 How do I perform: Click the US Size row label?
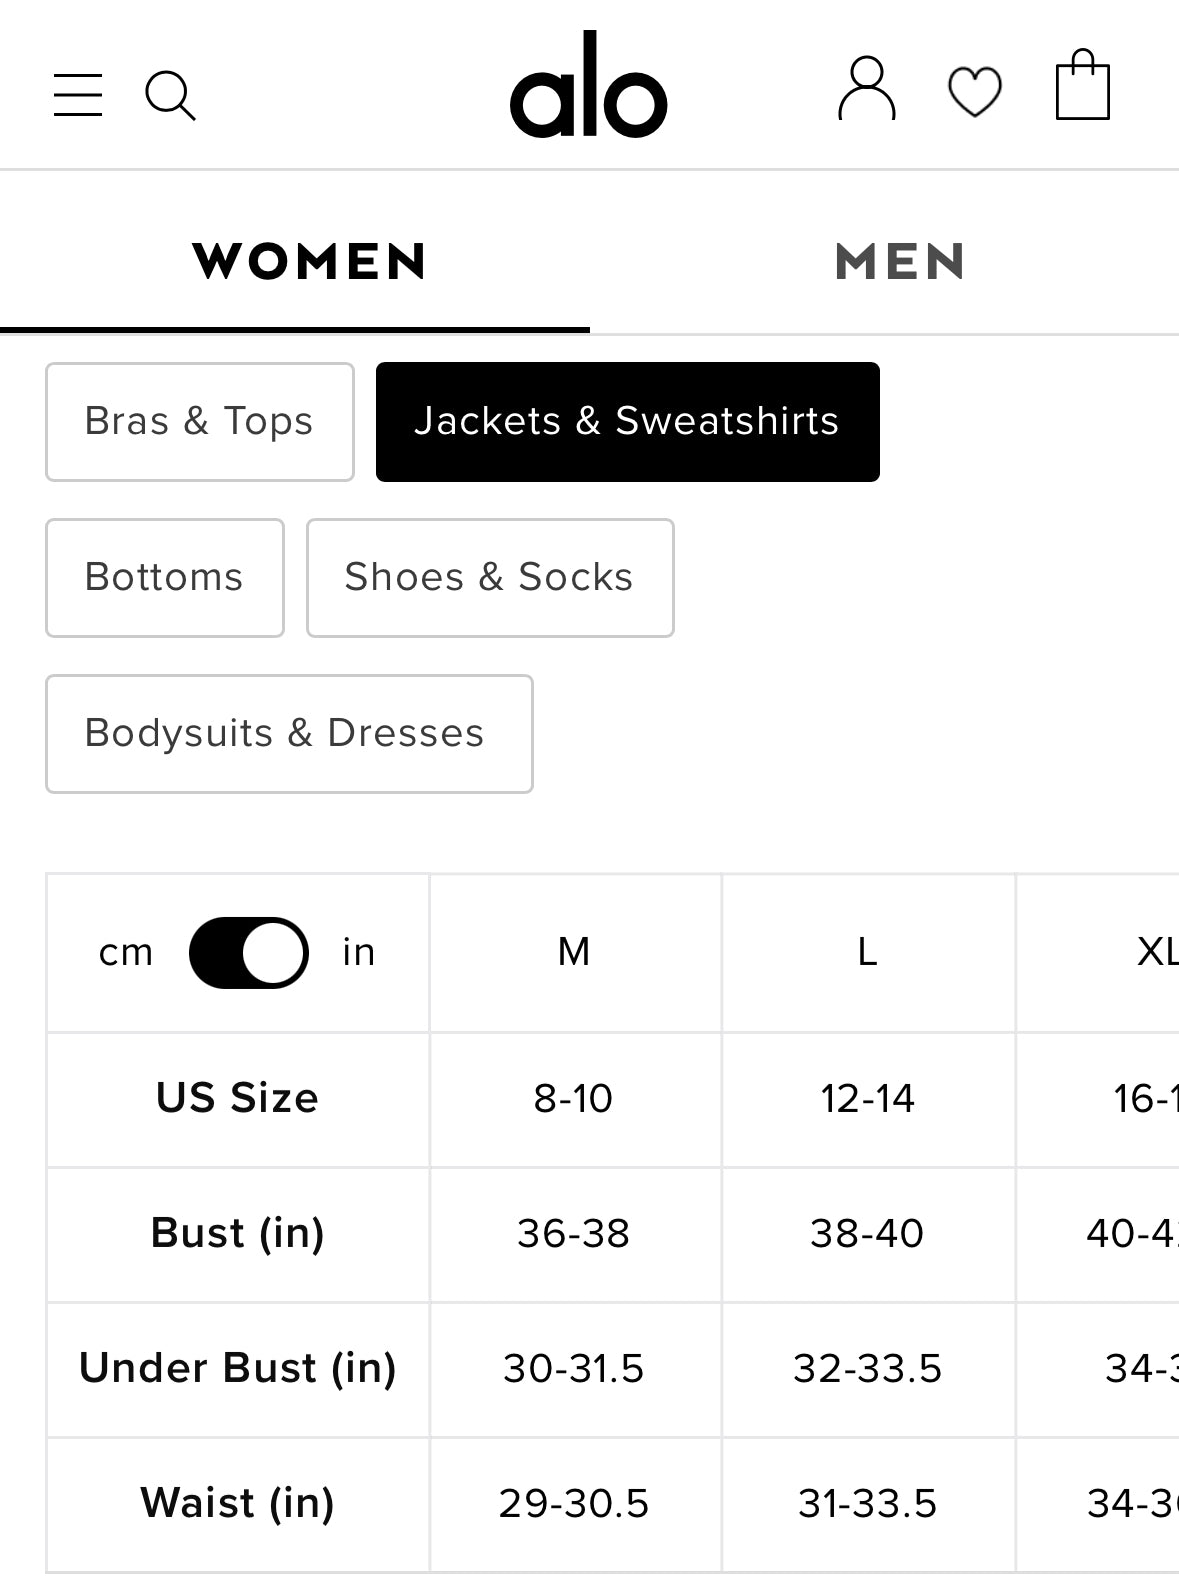point(237,1099)
